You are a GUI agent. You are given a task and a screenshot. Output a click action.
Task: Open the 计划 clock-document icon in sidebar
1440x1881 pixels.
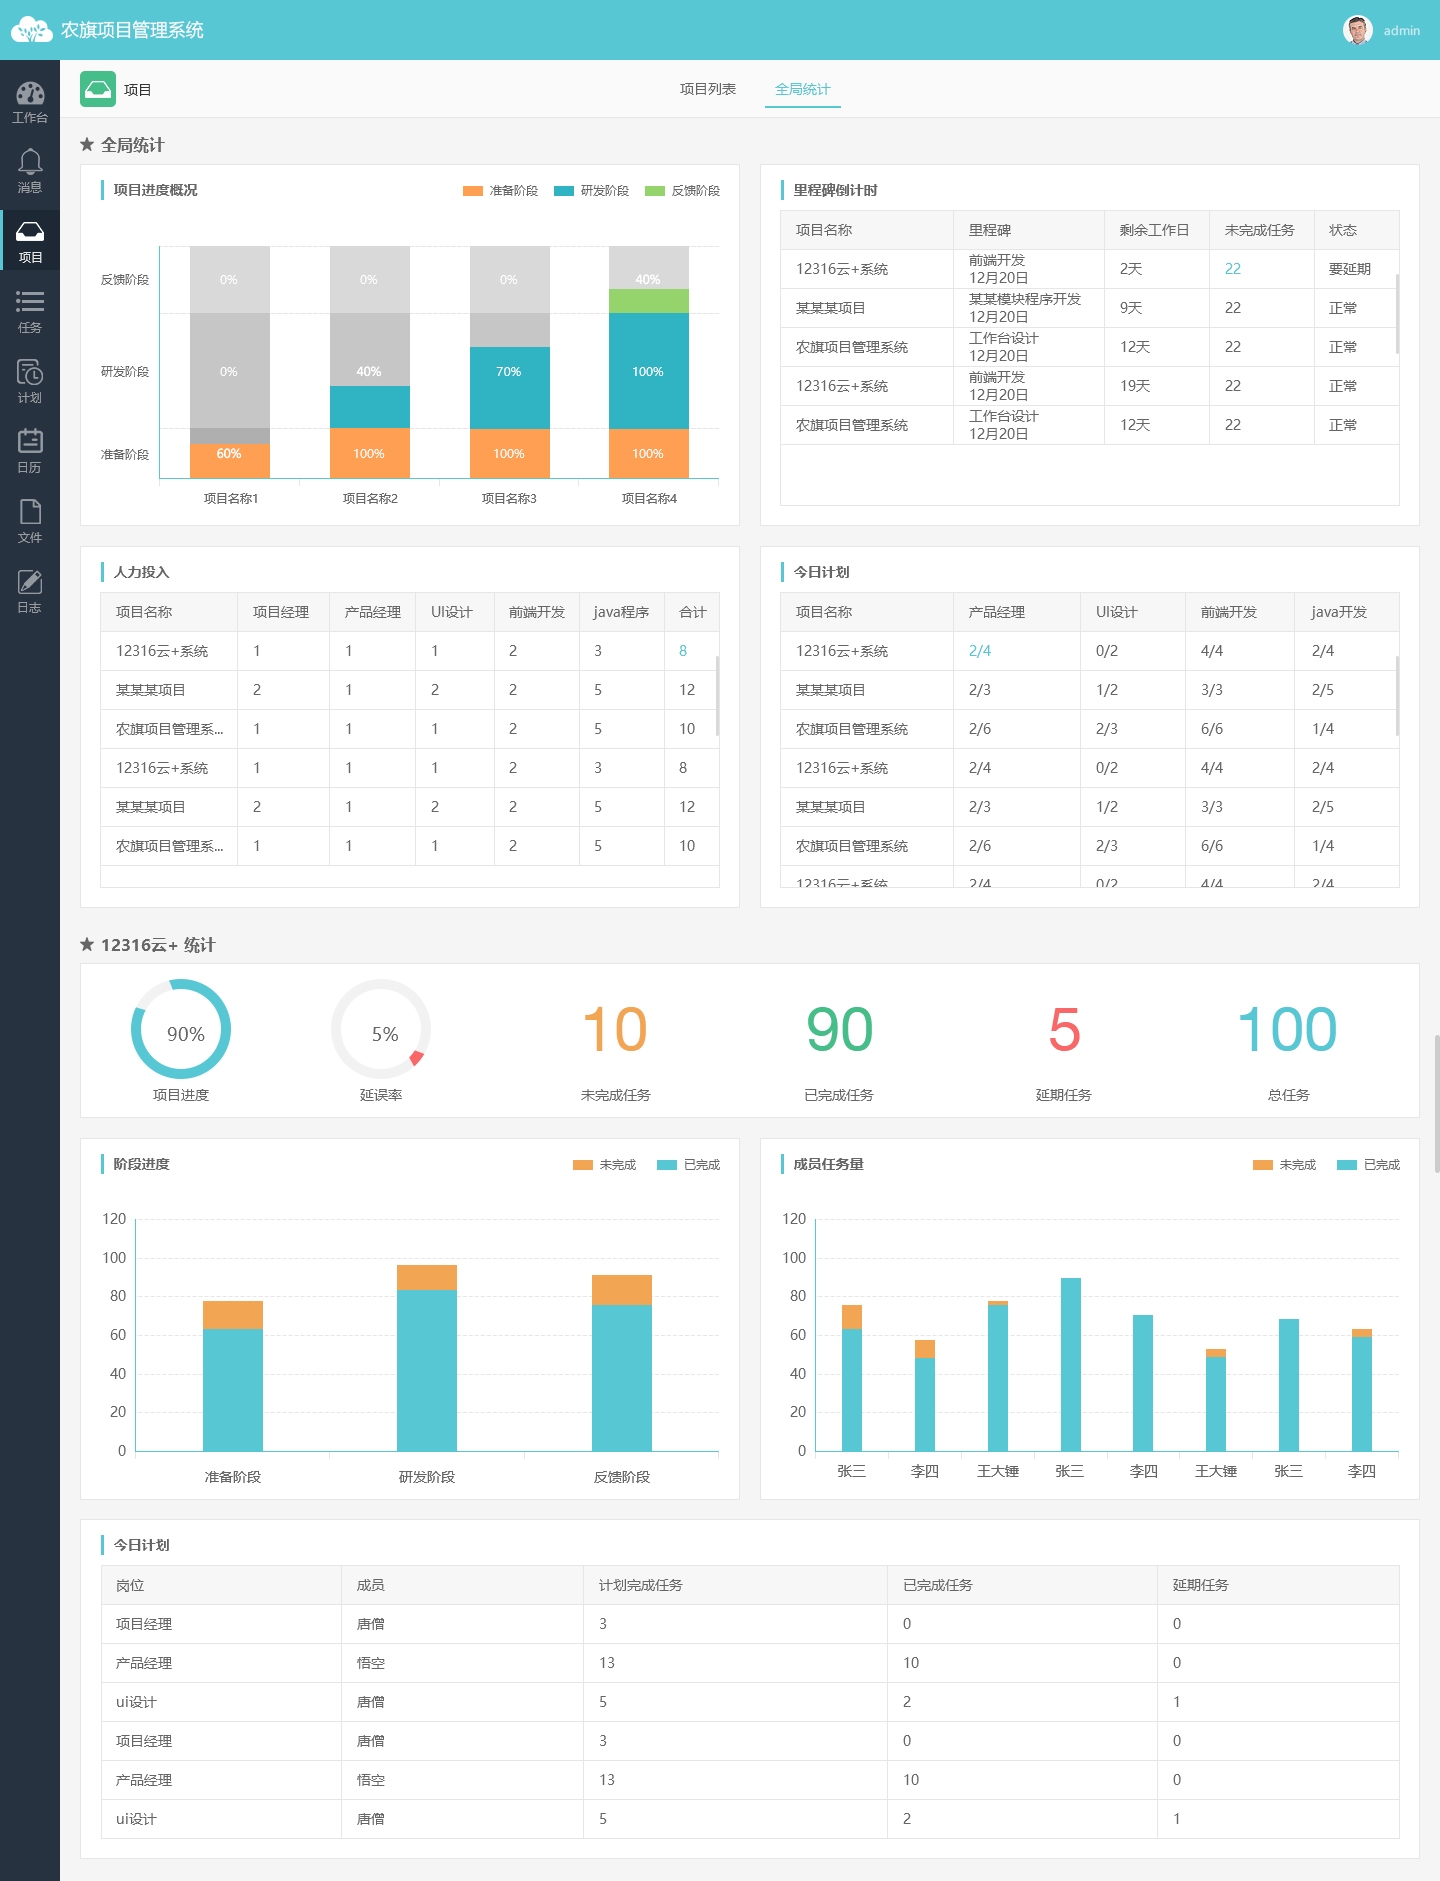point(30,381)
